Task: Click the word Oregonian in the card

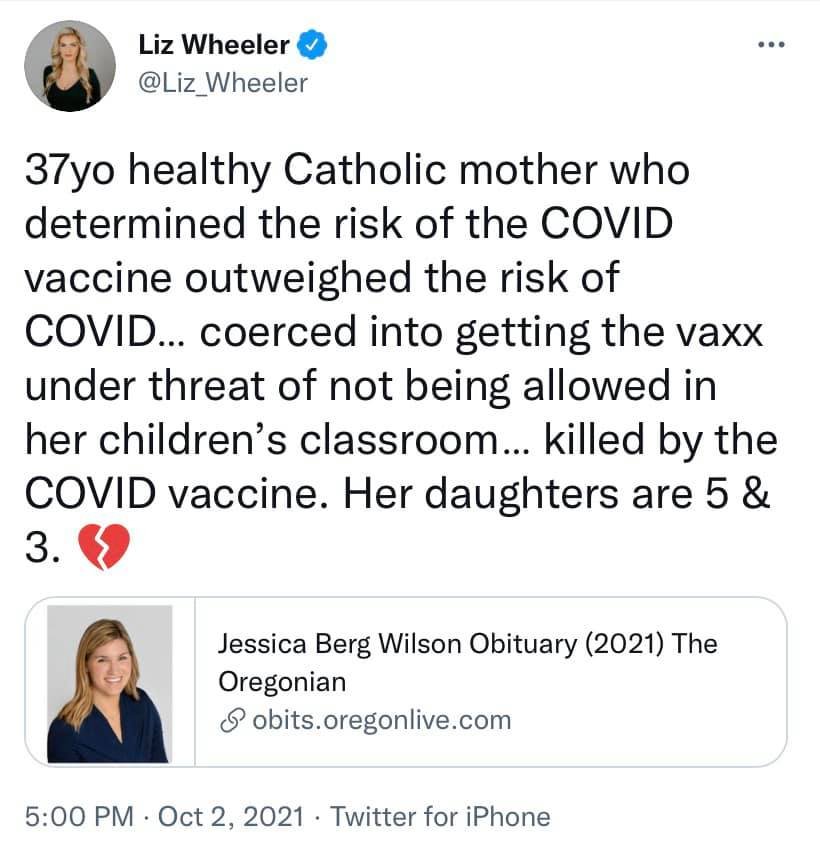Action: (282, 682)
